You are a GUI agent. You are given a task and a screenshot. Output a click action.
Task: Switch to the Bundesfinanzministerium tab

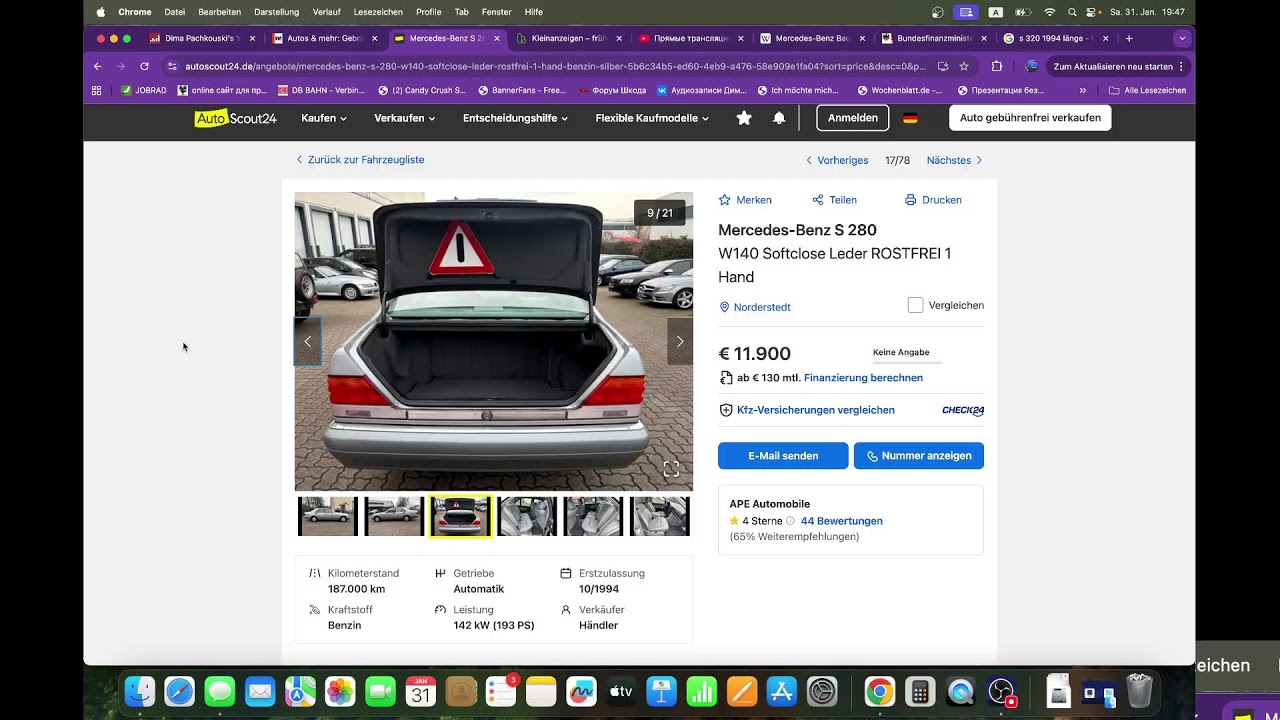coord(934,39)
